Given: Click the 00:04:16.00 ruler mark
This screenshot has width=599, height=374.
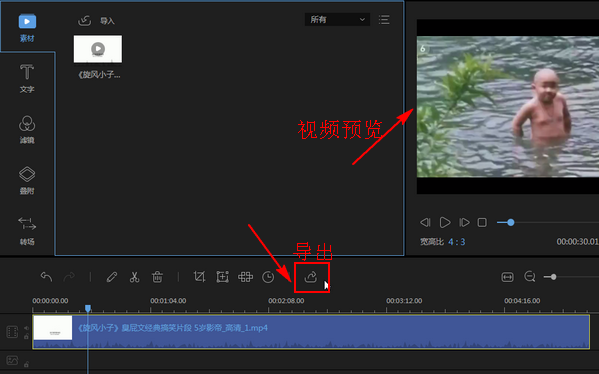Looking at the screenshot, I should [522, 301].
